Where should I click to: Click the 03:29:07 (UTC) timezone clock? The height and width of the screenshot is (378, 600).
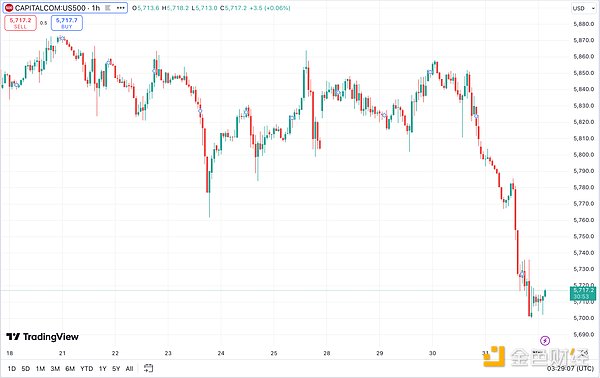[x=570, y=368]
